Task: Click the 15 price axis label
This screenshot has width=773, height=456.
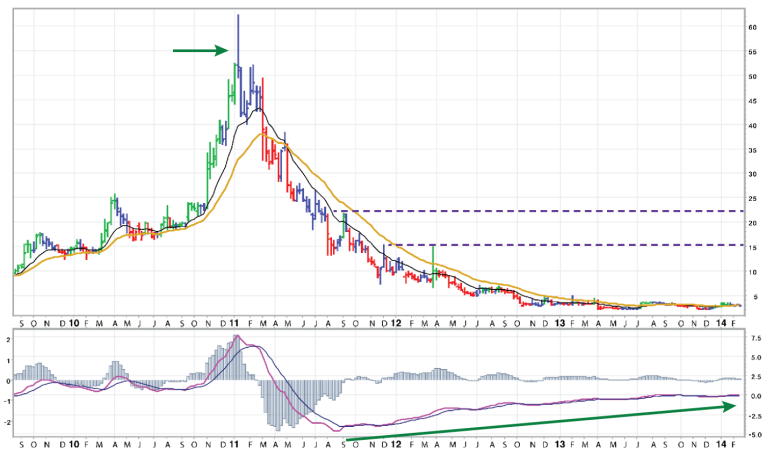Action: point(752,247)
